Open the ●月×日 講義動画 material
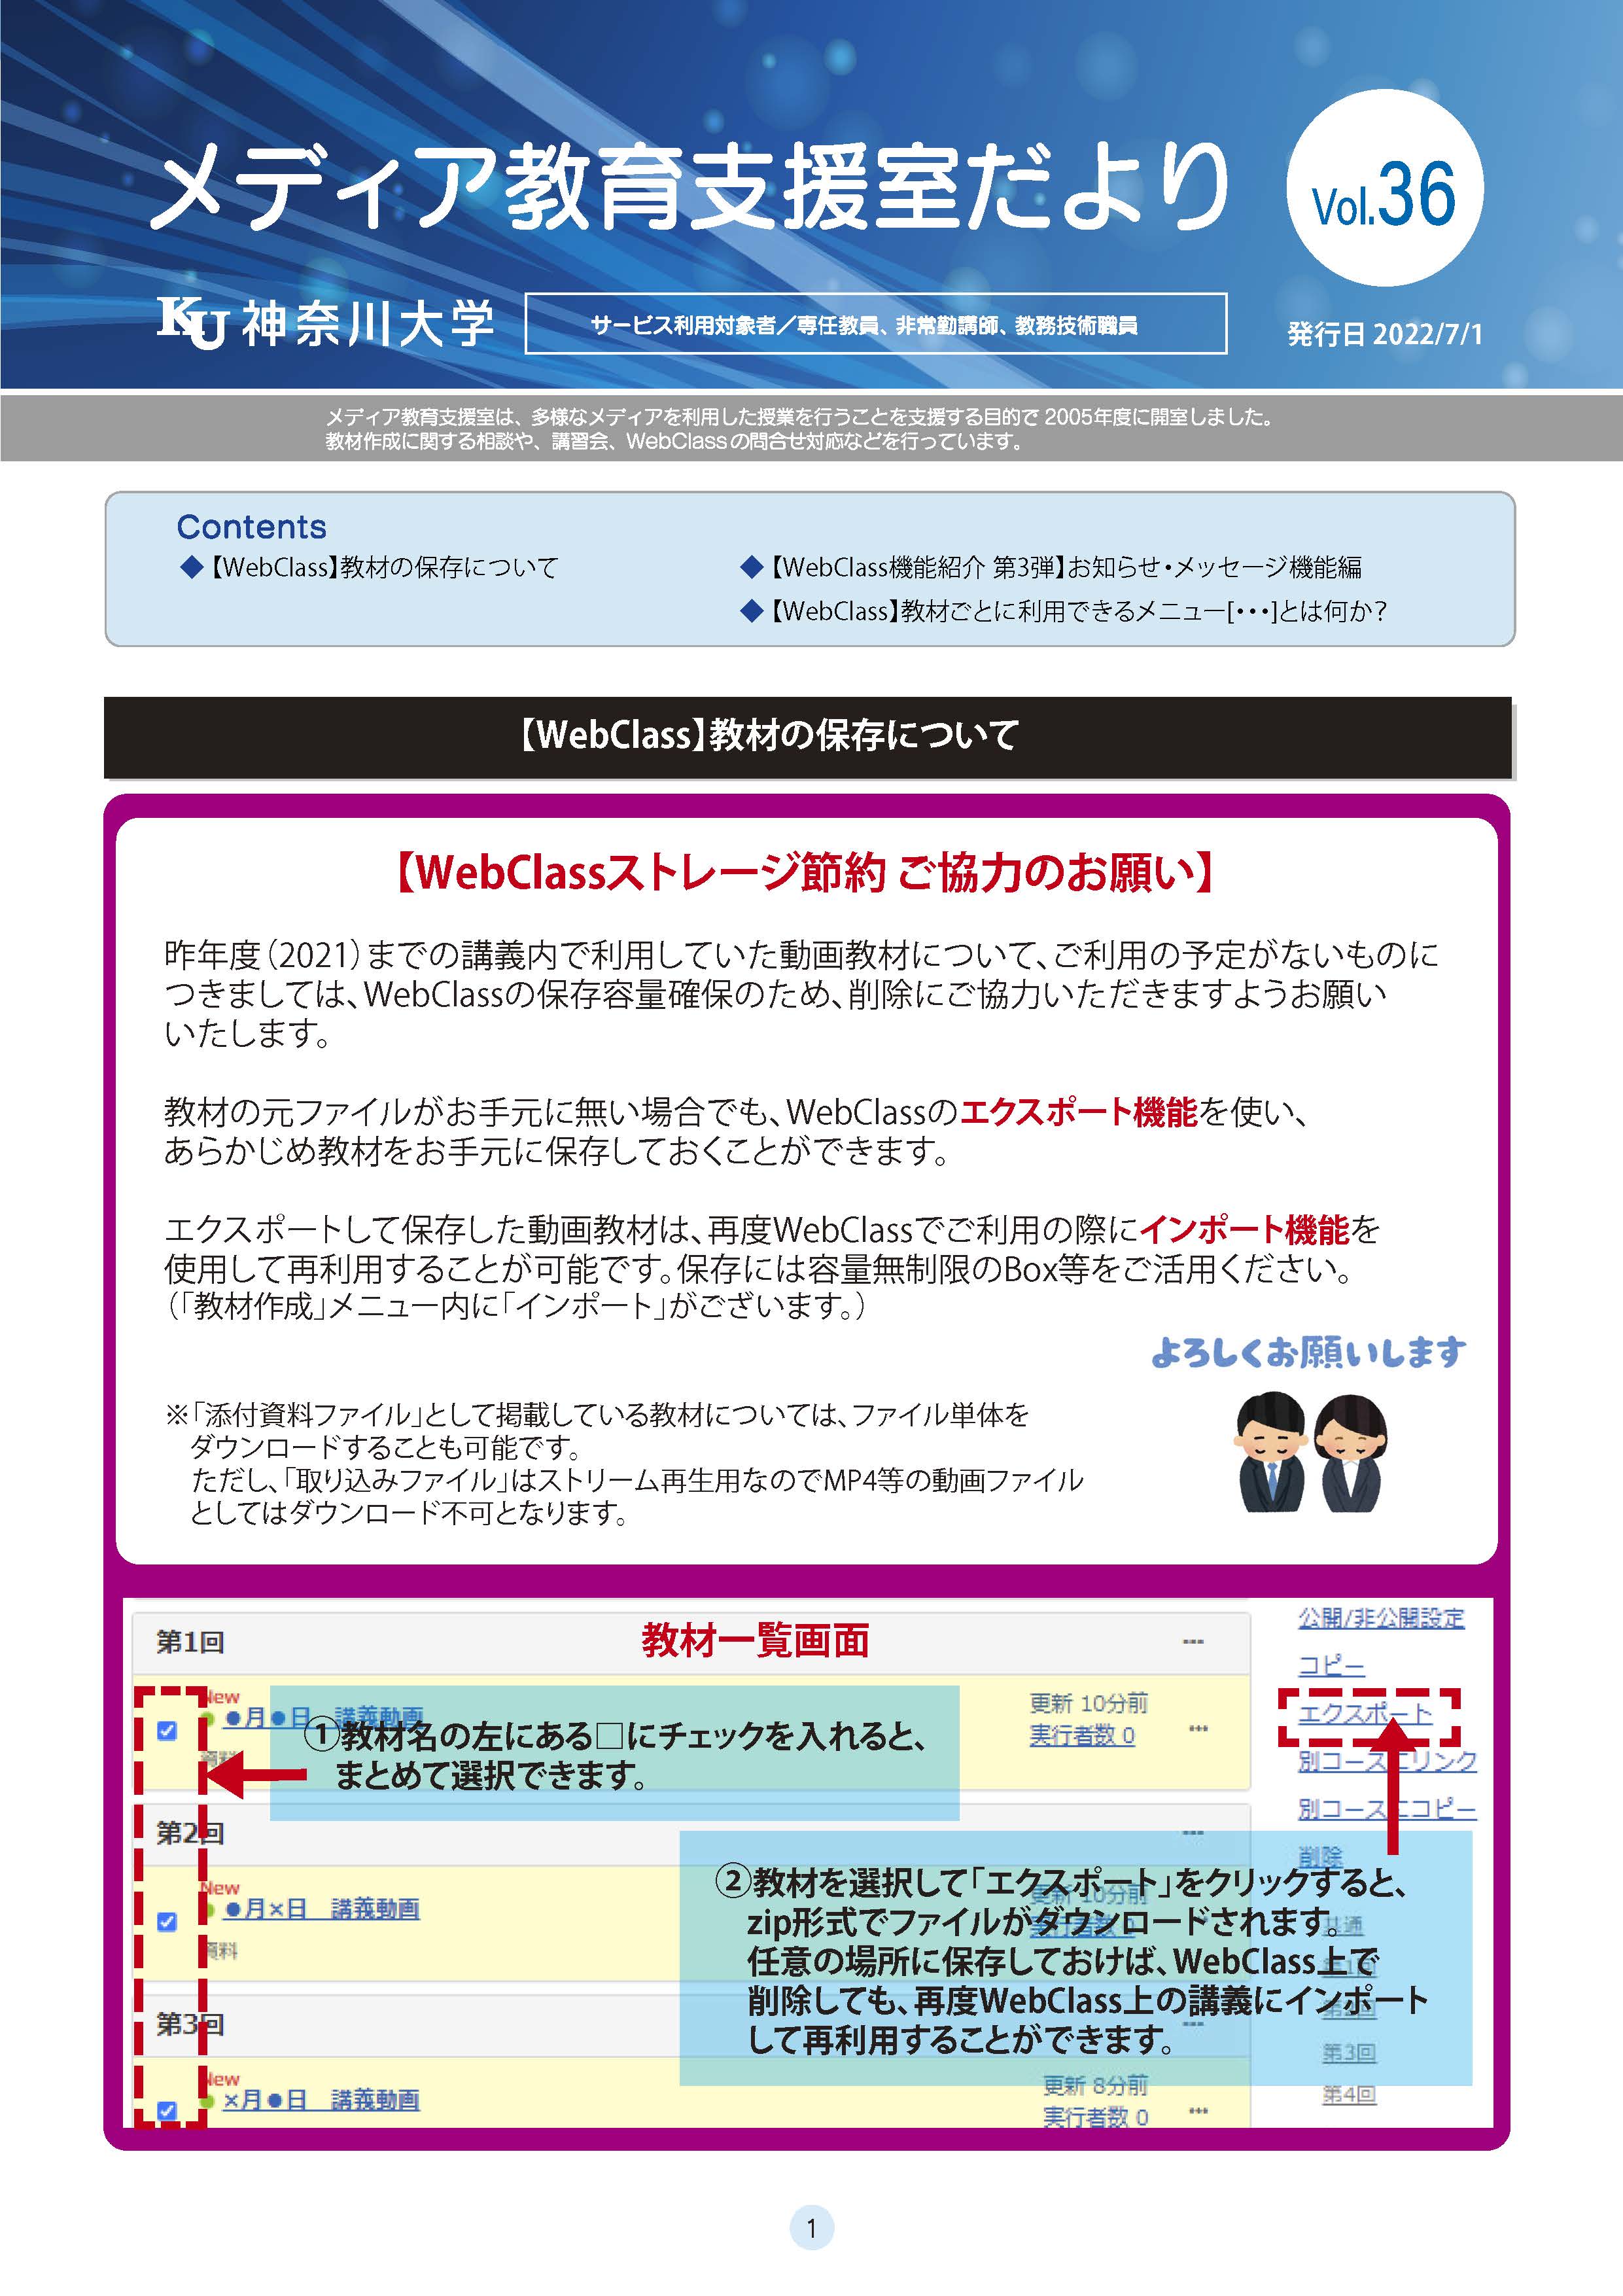1623x2296 pixels. (321, 1909)
